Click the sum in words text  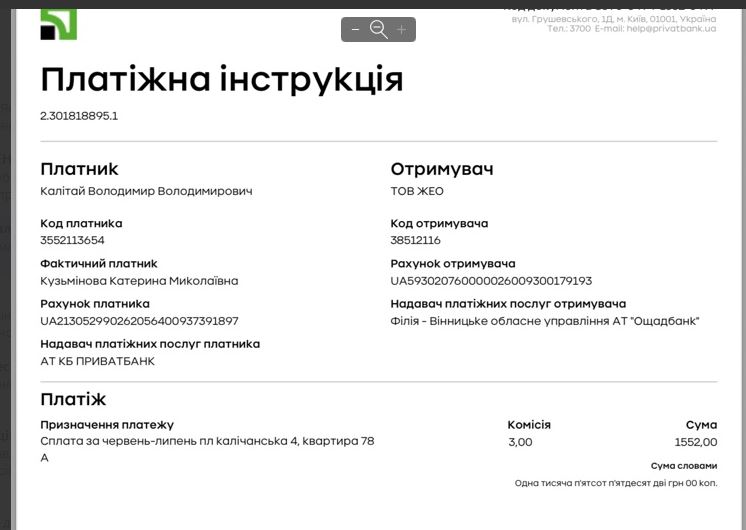tap(616, 484)
